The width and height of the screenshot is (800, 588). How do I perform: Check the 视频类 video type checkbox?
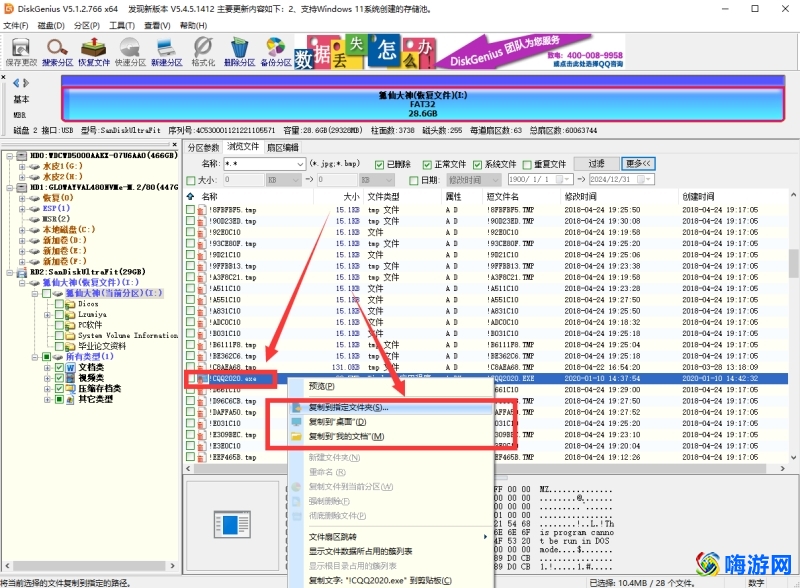59,378
